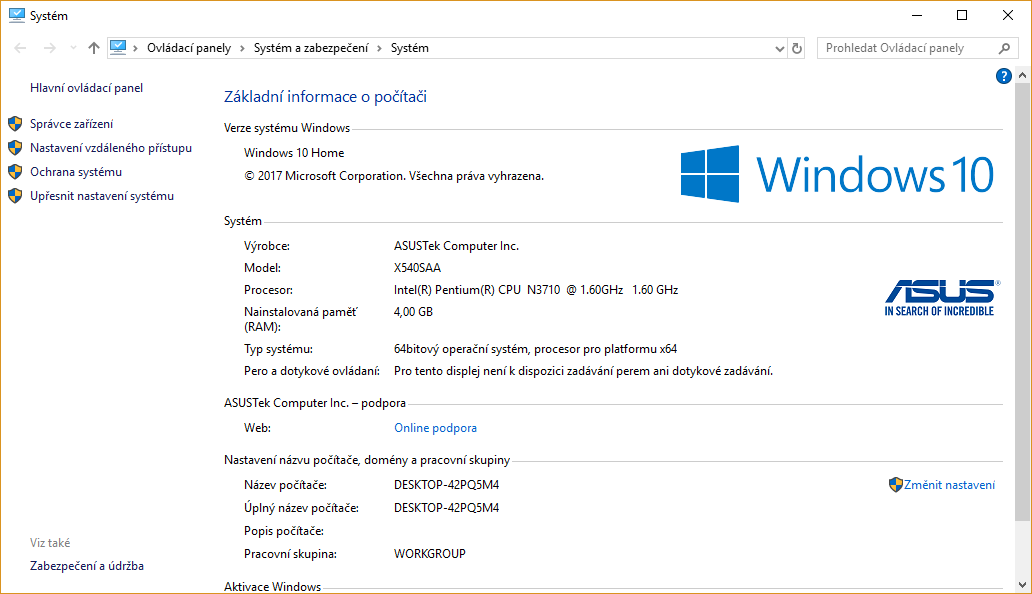This screenshot has width=1032, height=594.
Task: Click the shield icon beside Ochrana systému
Action: [x=15, y=172]
